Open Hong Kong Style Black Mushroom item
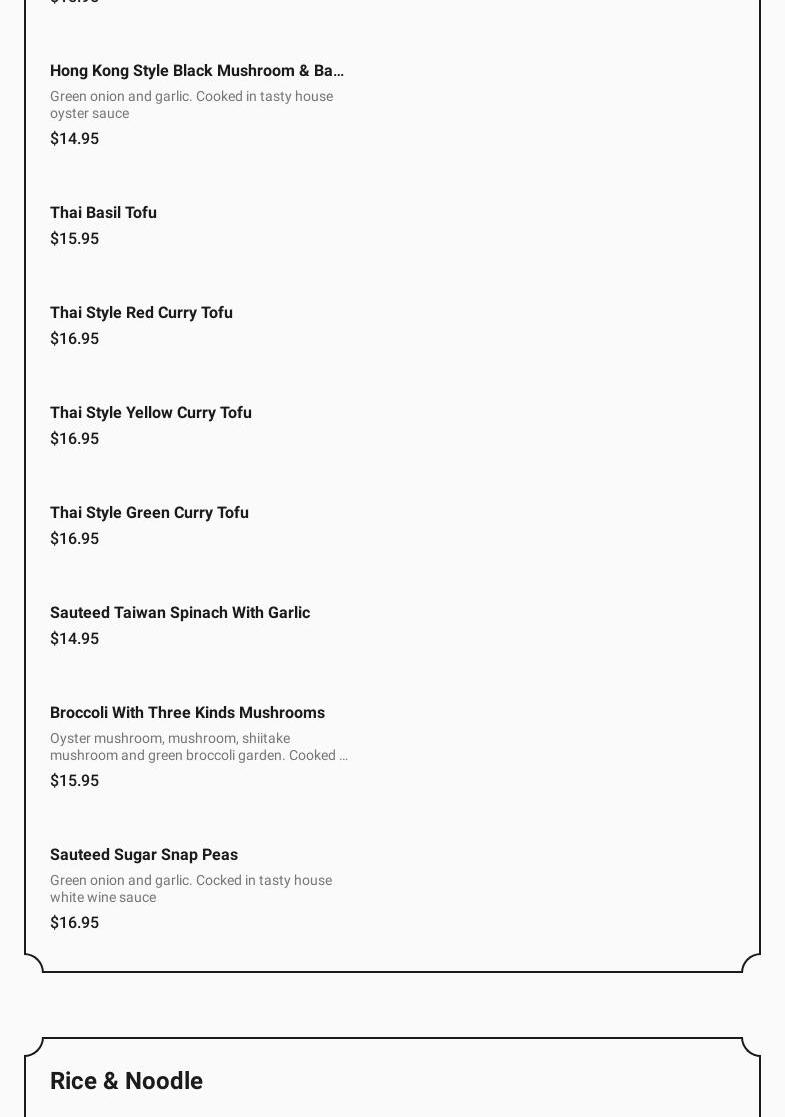Screen dimensions: 785x1117 click(197, 71)
